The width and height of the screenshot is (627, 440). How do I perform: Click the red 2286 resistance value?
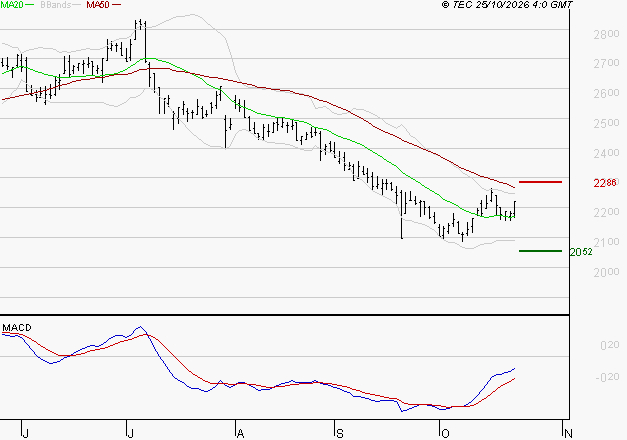pos(605,183)
